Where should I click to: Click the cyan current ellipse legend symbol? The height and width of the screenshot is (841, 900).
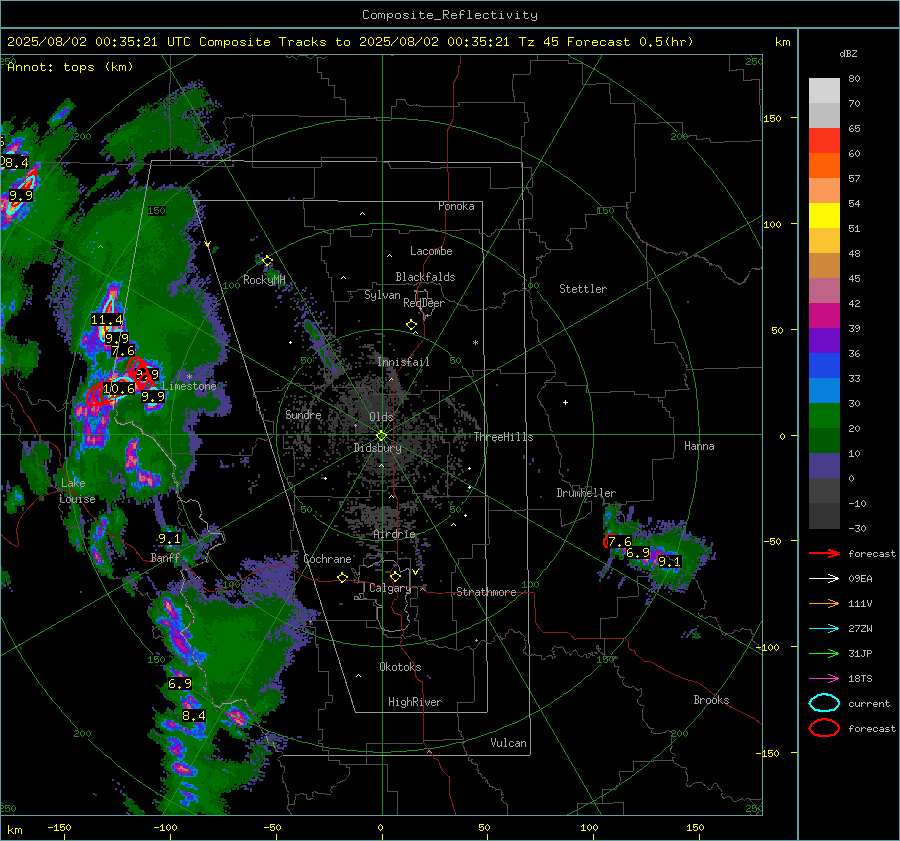click(x=824, y=703)
